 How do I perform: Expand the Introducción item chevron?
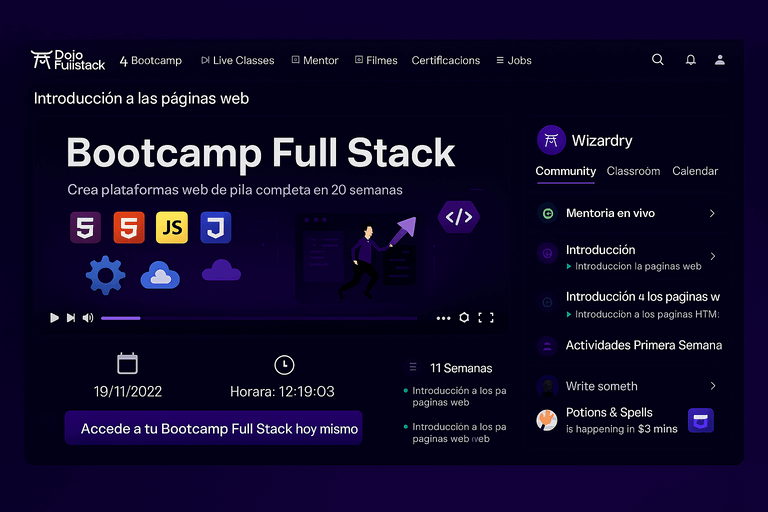712,256
